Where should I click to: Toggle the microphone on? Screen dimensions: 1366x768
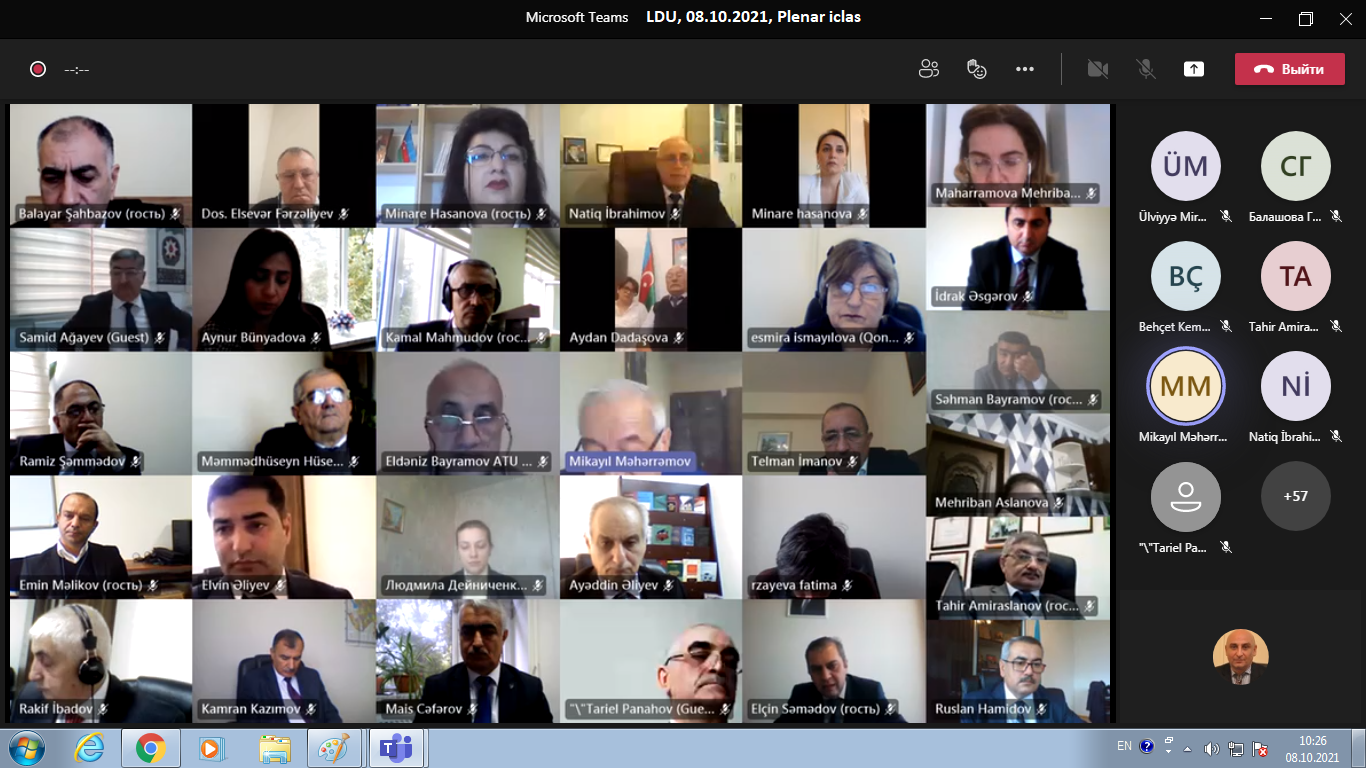coord(1146,69)
